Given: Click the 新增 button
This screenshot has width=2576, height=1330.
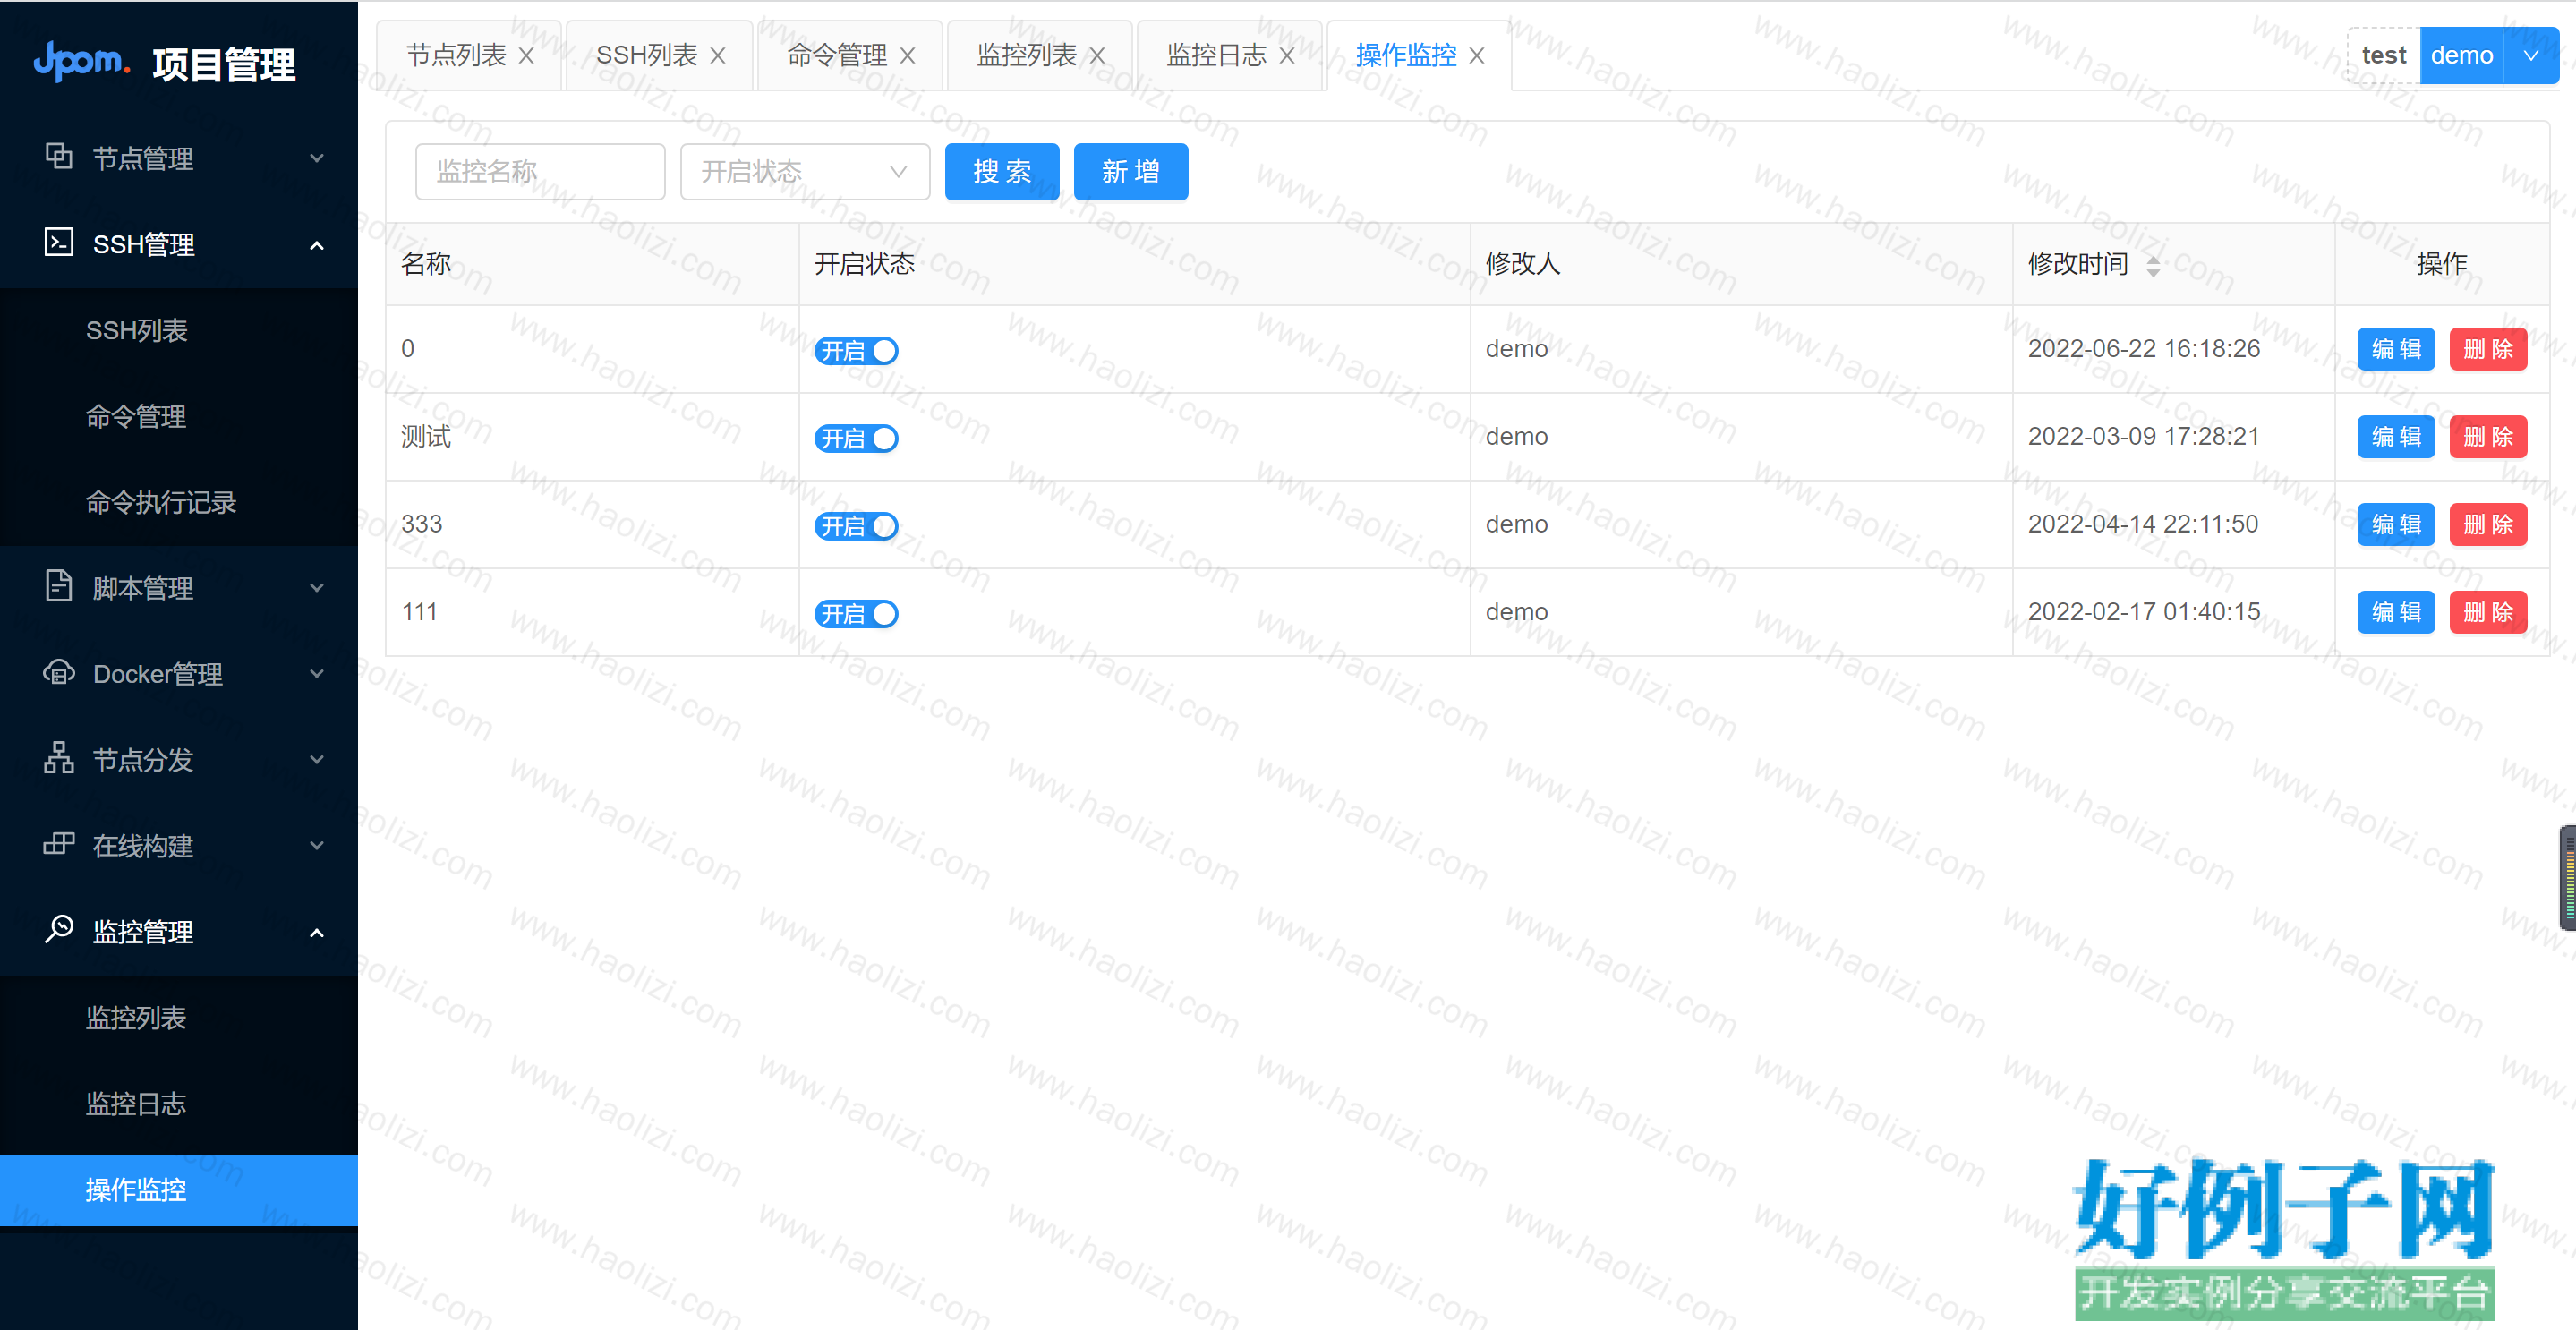Looking at the screenshot, I should [1131, 172].
